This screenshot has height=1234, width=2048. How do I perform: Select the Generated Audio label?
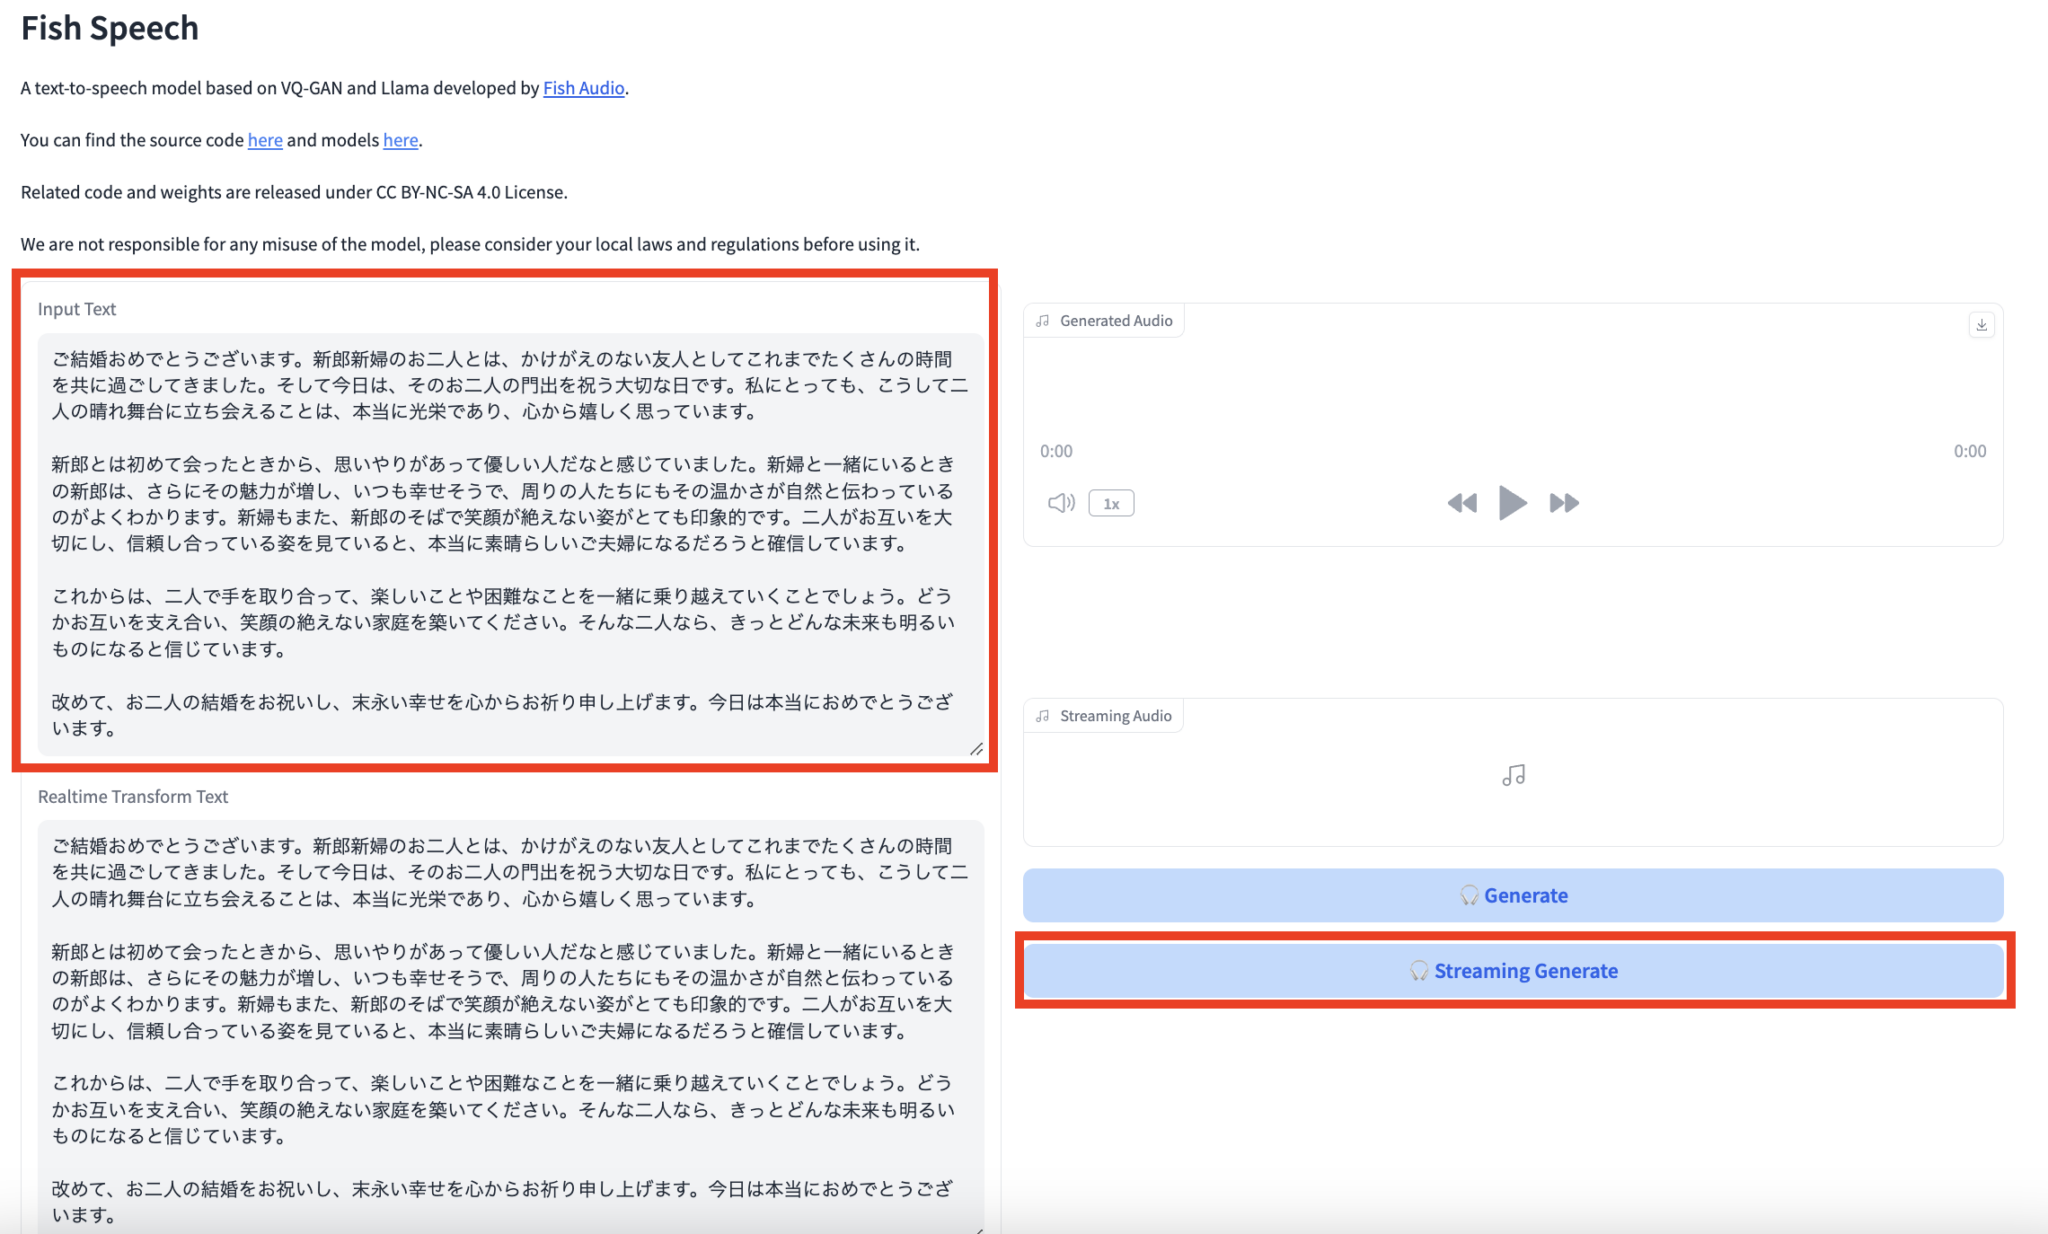coord(1117,320)
